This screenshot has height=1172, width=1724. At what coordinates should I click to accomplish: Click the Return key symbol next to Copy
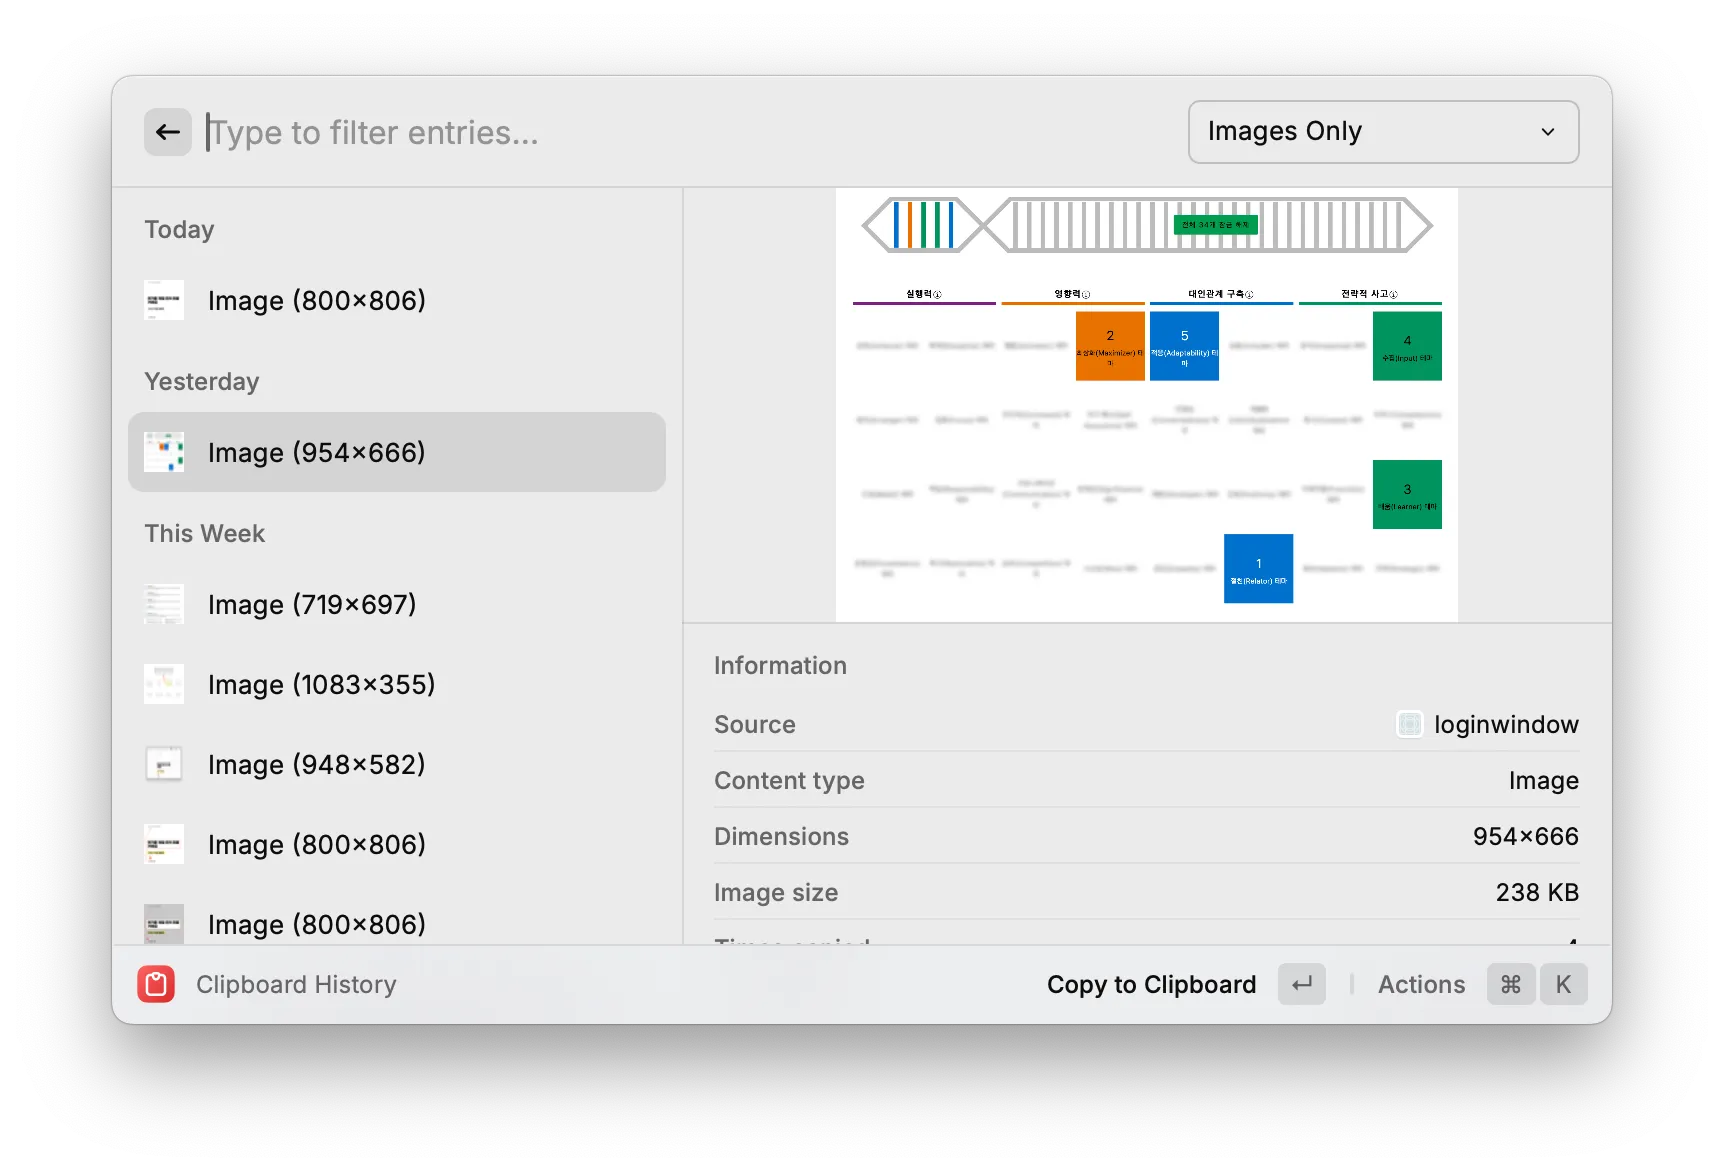tap(1301, 984)
